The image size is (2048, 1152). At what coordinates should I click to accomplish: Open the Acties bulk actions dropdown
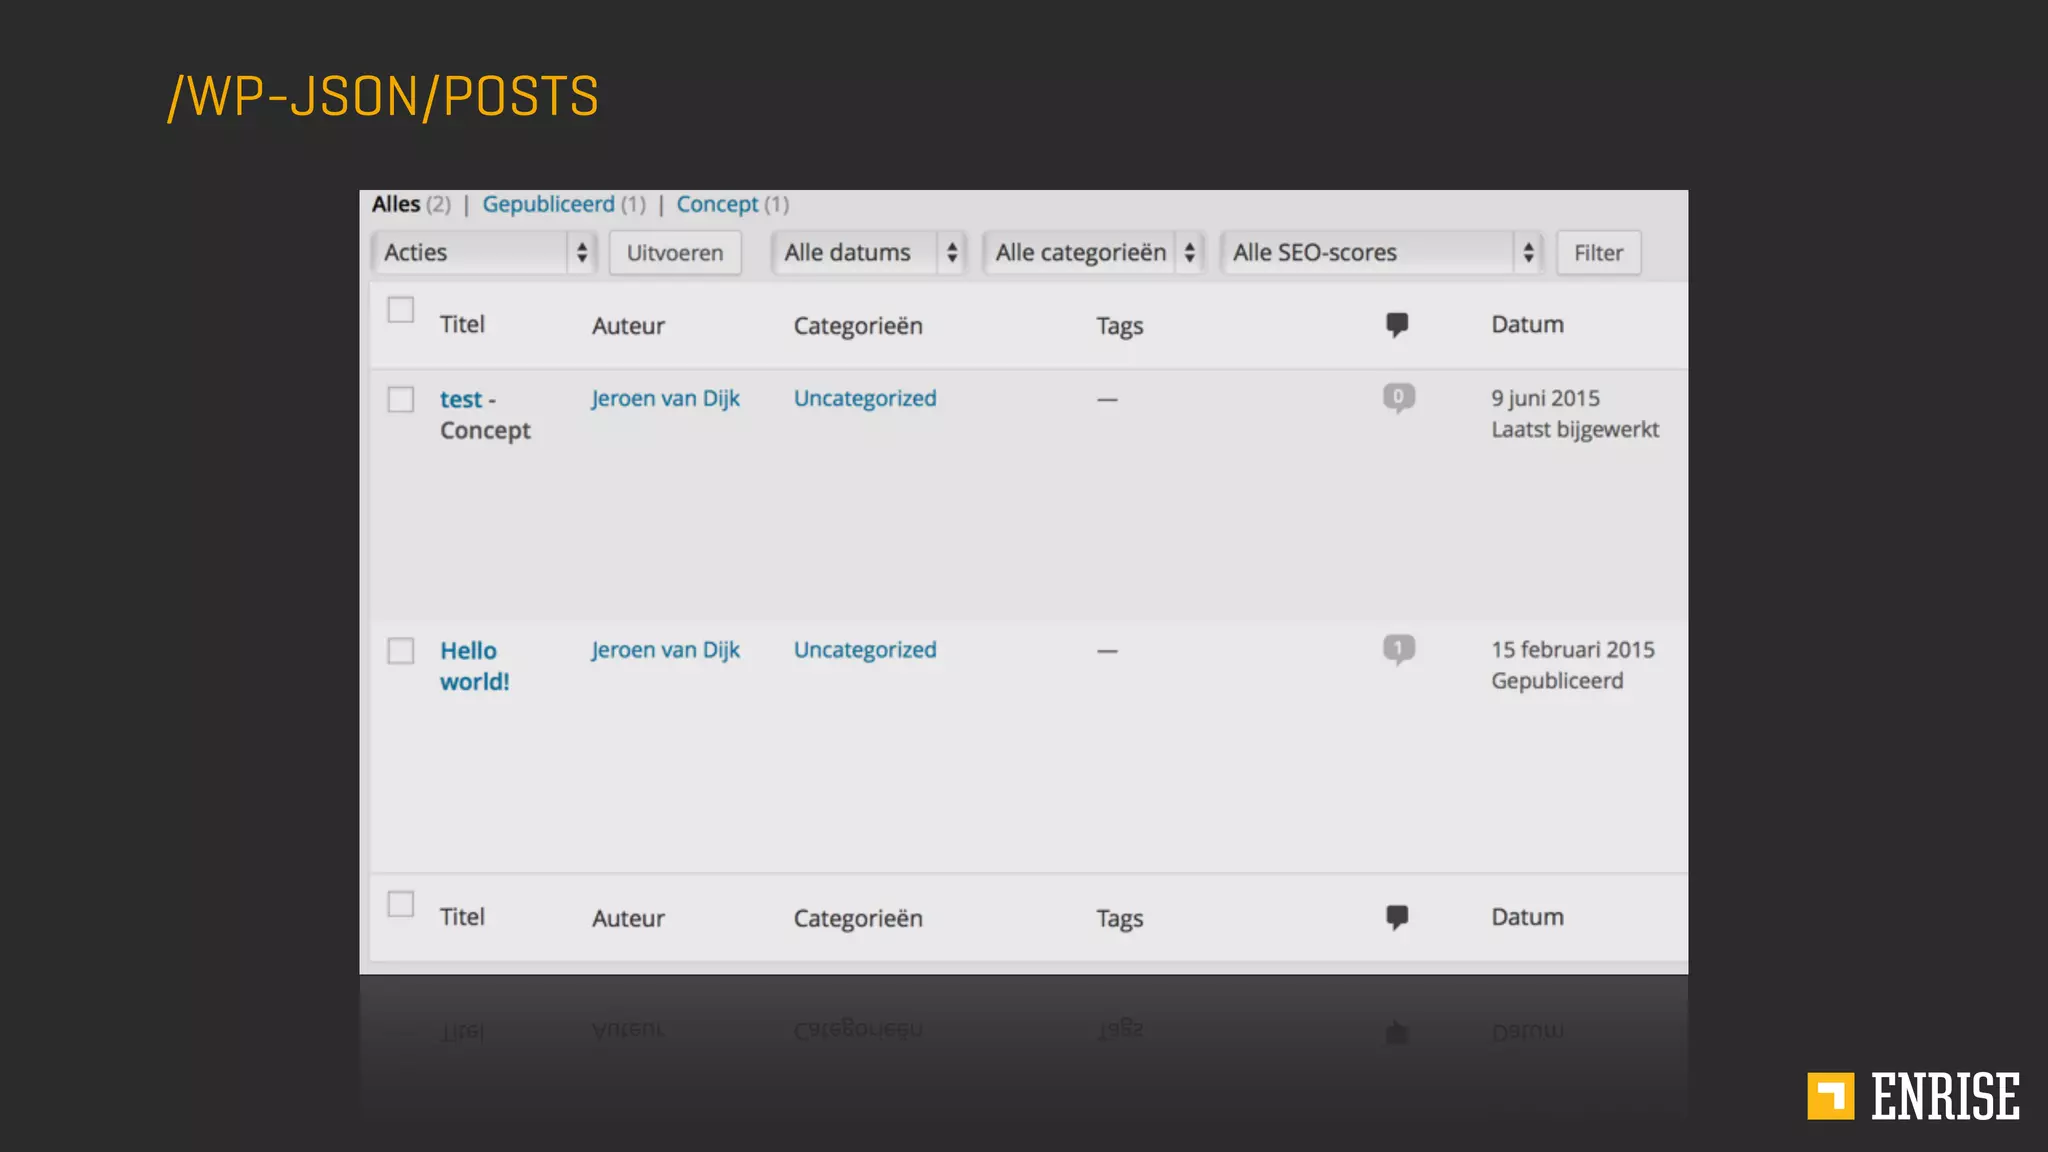point(484,253)
